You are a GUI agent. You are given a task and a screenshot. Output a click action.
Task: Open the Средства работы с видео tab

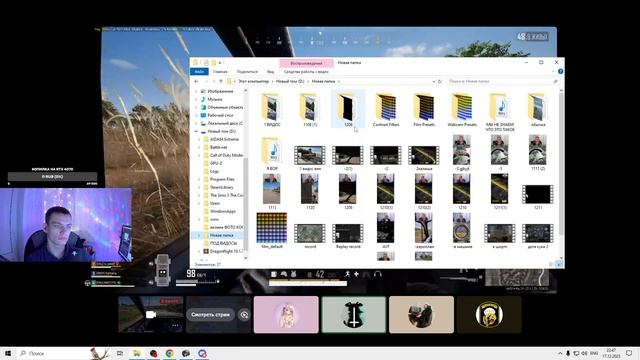coord(306,71)
